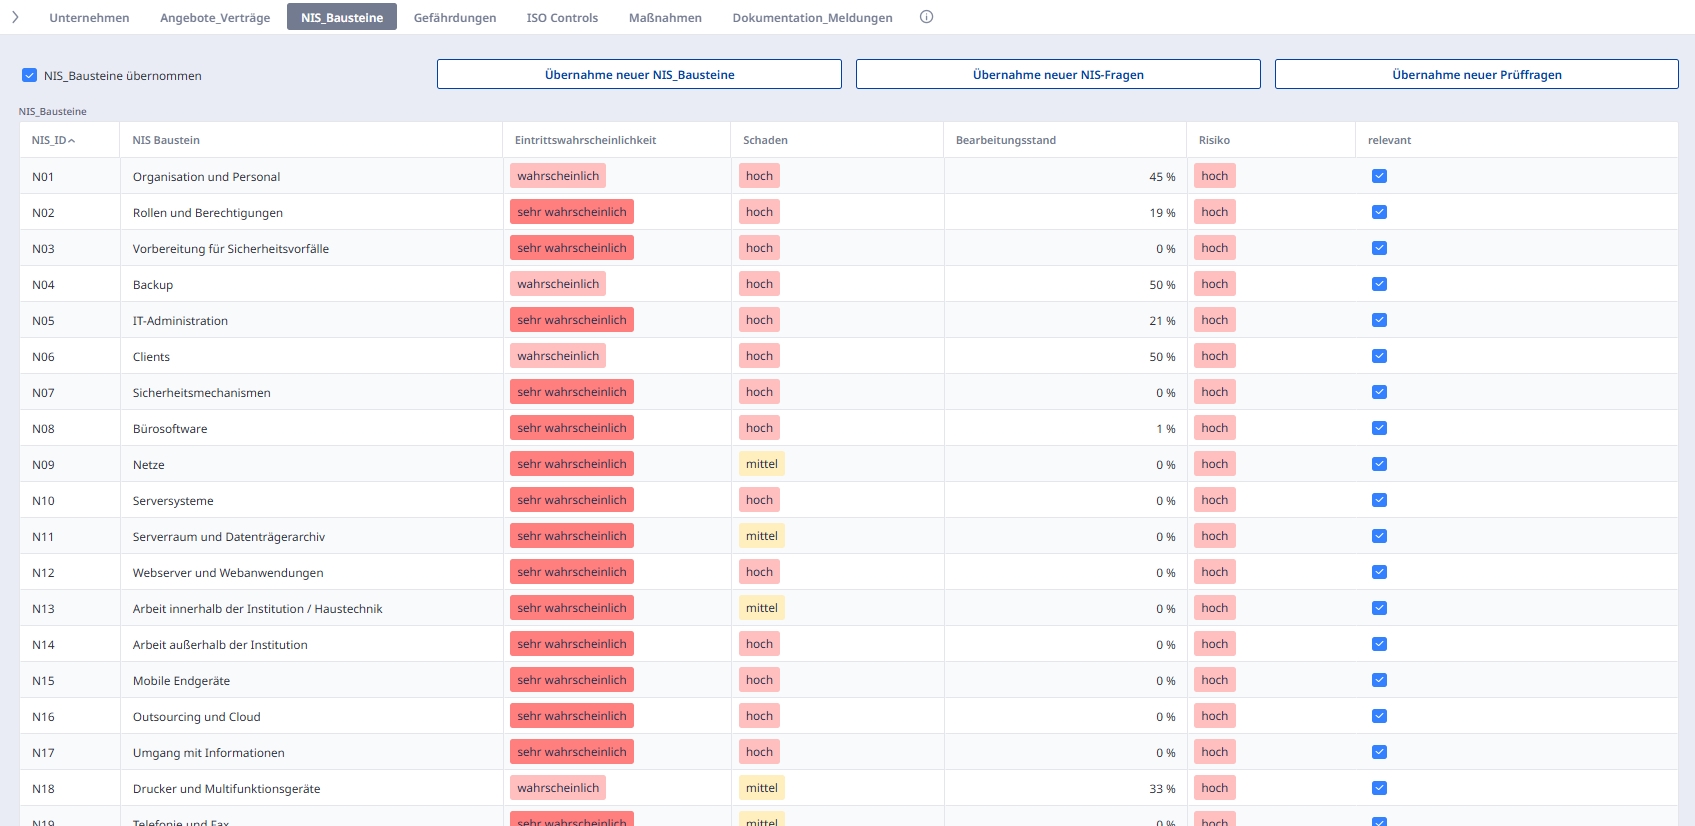The height and width of the screenshot is (826, 1695).
Task: Click the sehr wahrscheinlich tag for Rollen und Berechtigungen
Action: pyautogui.click(x=572, y=212)
